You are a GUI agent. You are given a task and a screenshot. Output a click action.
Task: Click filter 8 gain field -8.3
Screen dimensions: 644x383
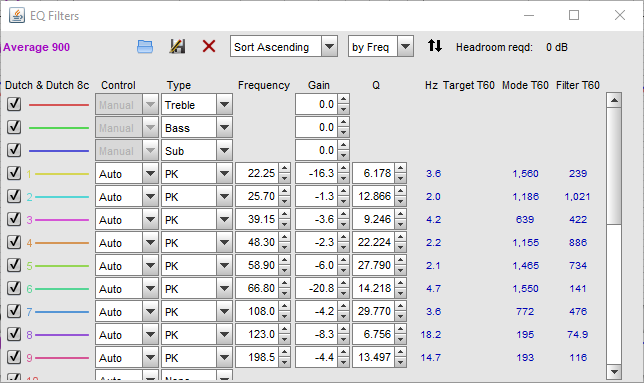point(317,334)
